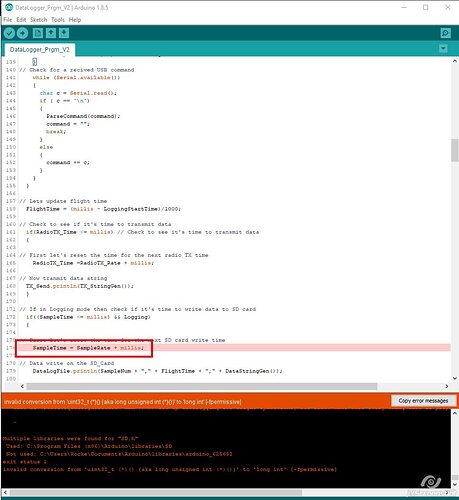459x500 pixels.
Task: Click the Arduino logo in the title bar
Action: point(9,7)
